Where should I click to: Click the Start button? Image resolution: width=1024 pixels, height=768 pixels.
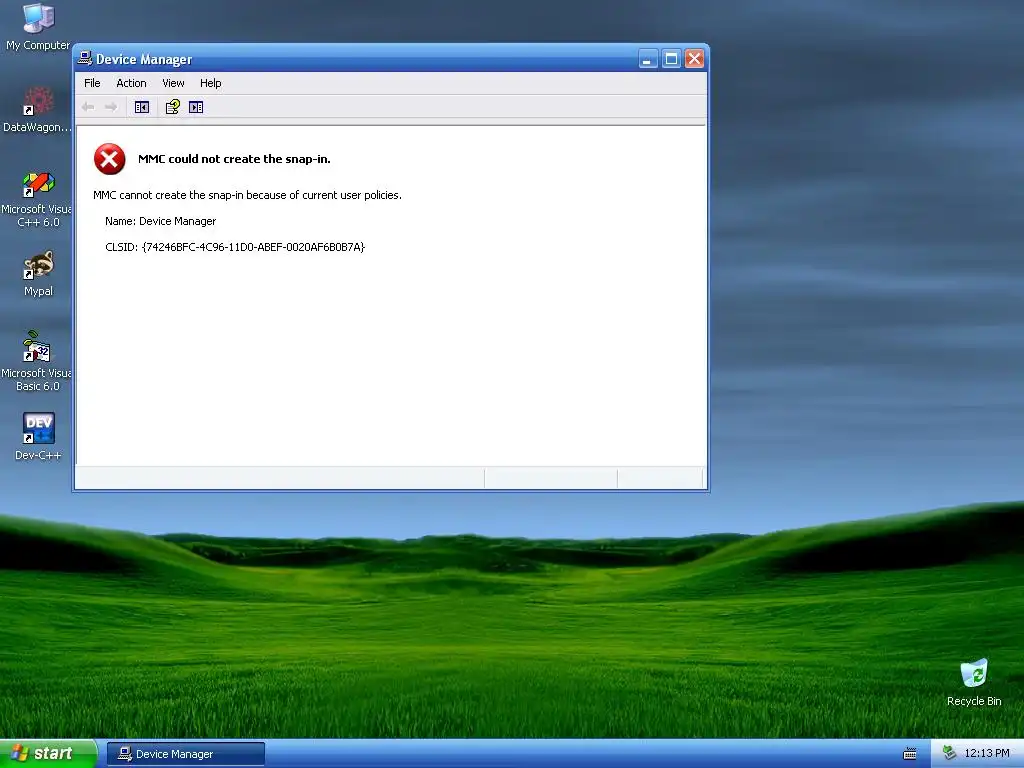48,754
